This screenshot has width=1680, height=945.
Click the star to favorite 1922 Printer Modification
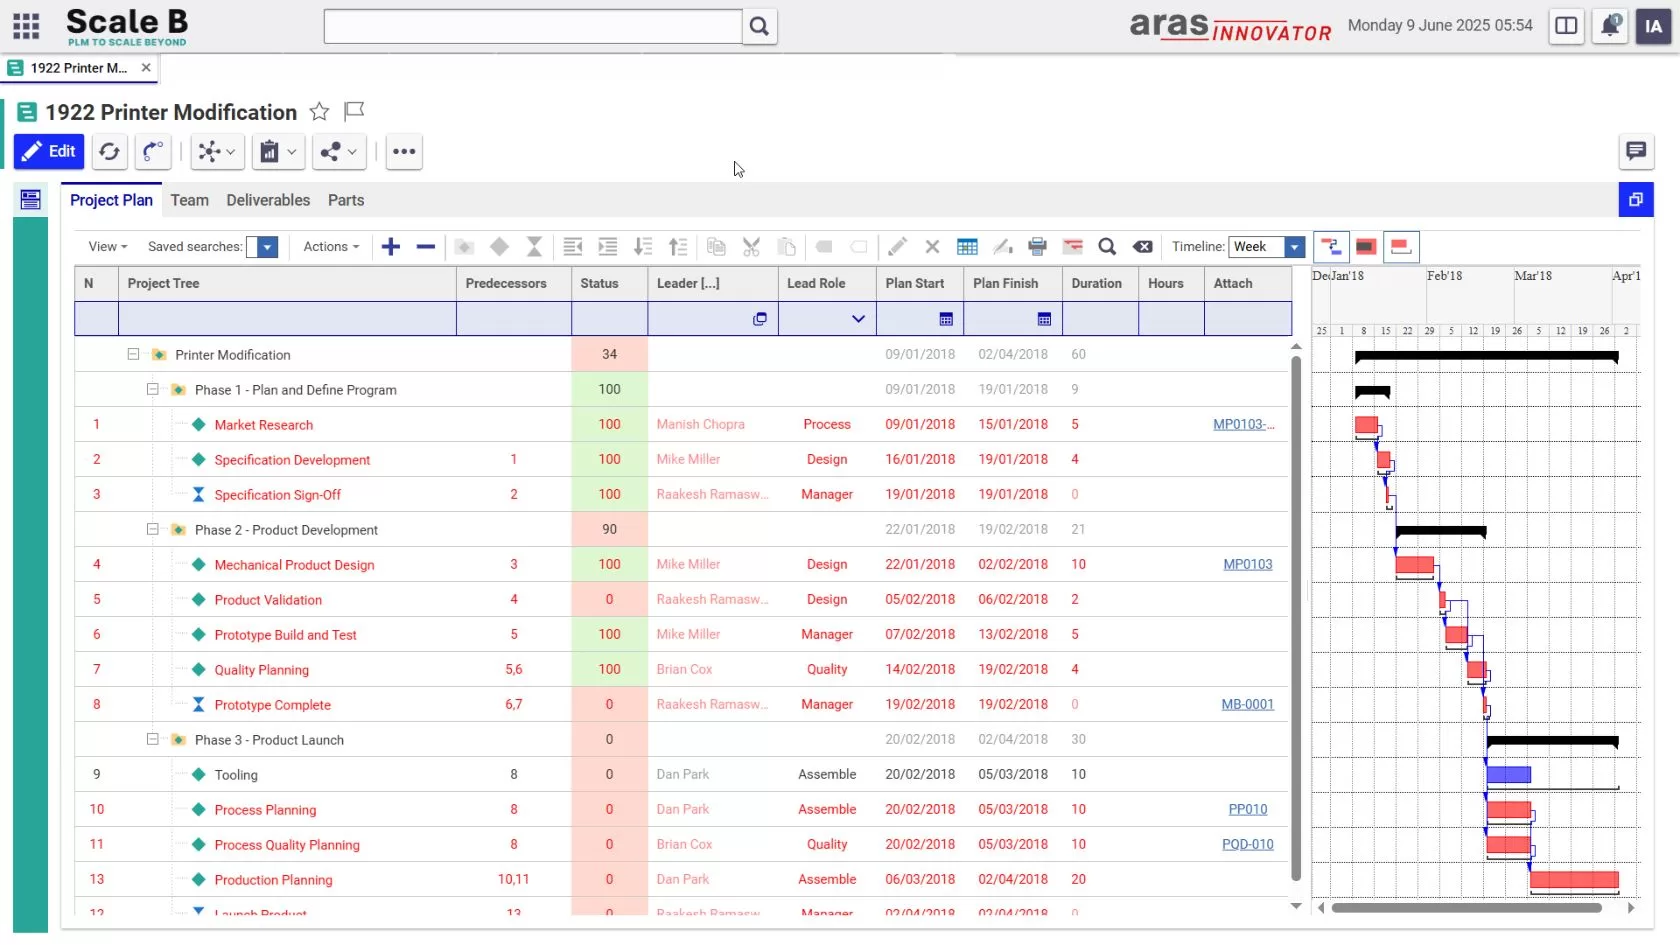319,111
